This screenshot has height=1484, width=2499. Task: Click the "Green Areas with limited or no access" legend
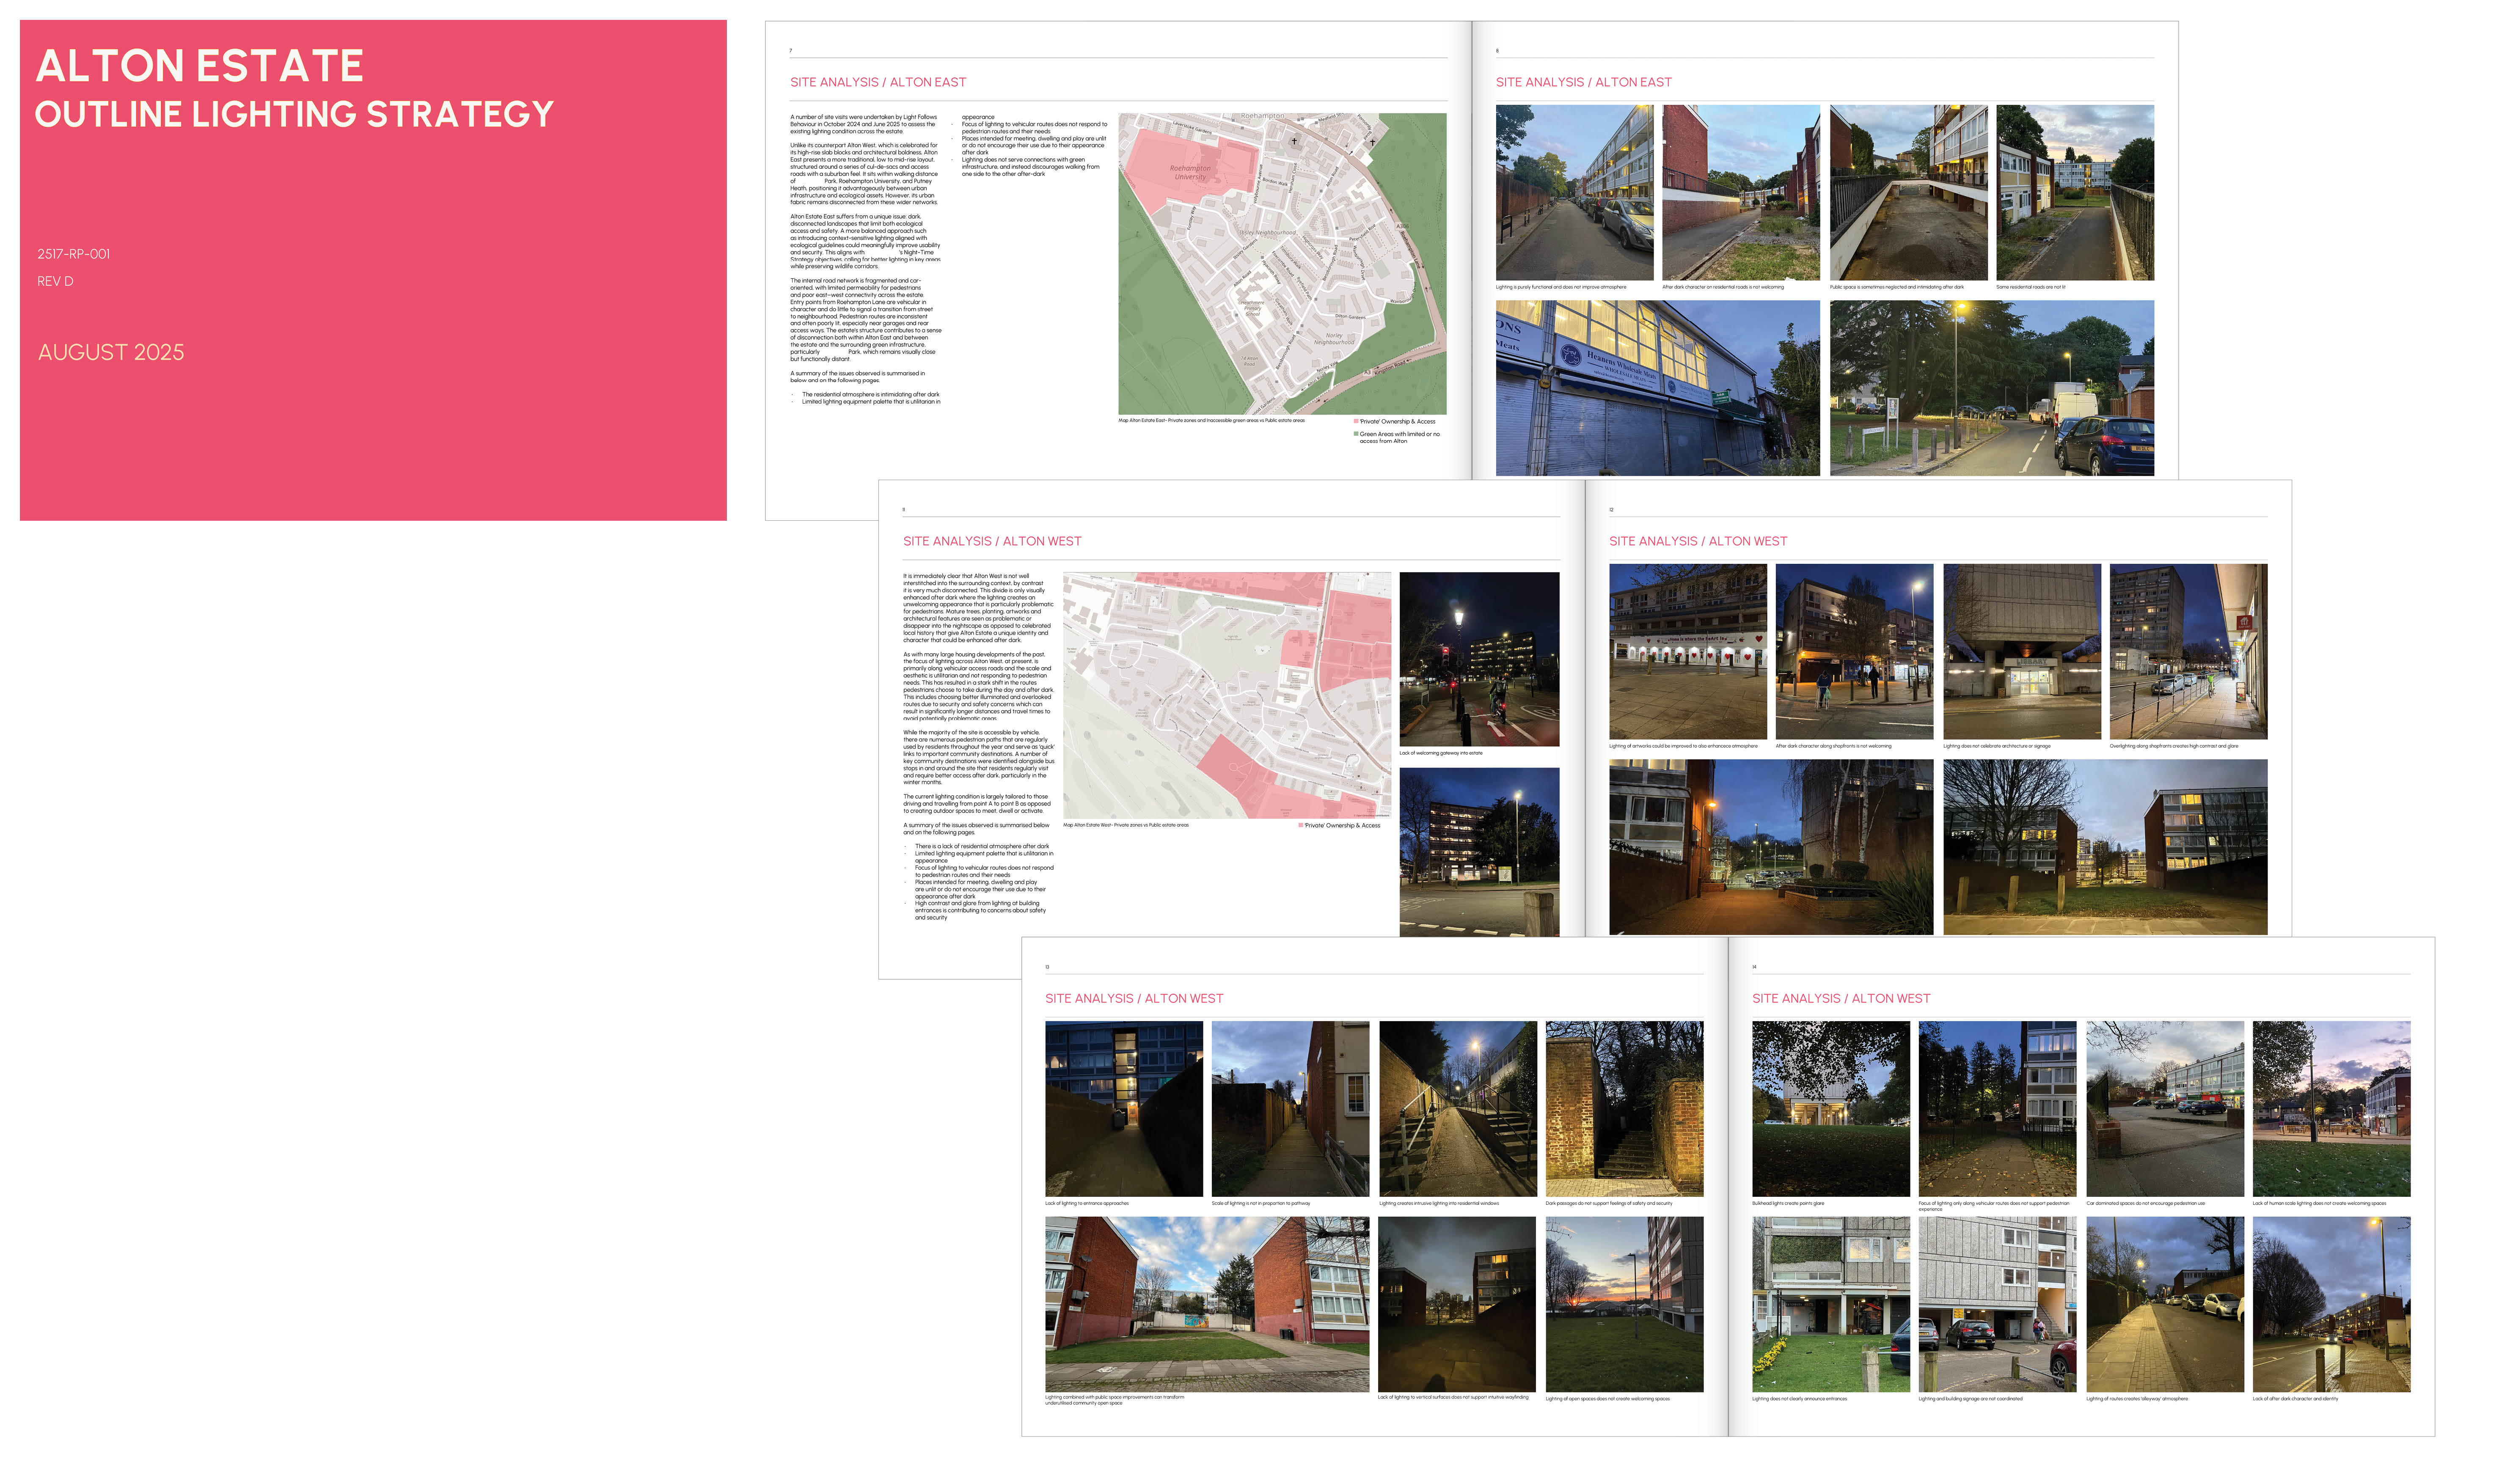(x=1397, y=437)
